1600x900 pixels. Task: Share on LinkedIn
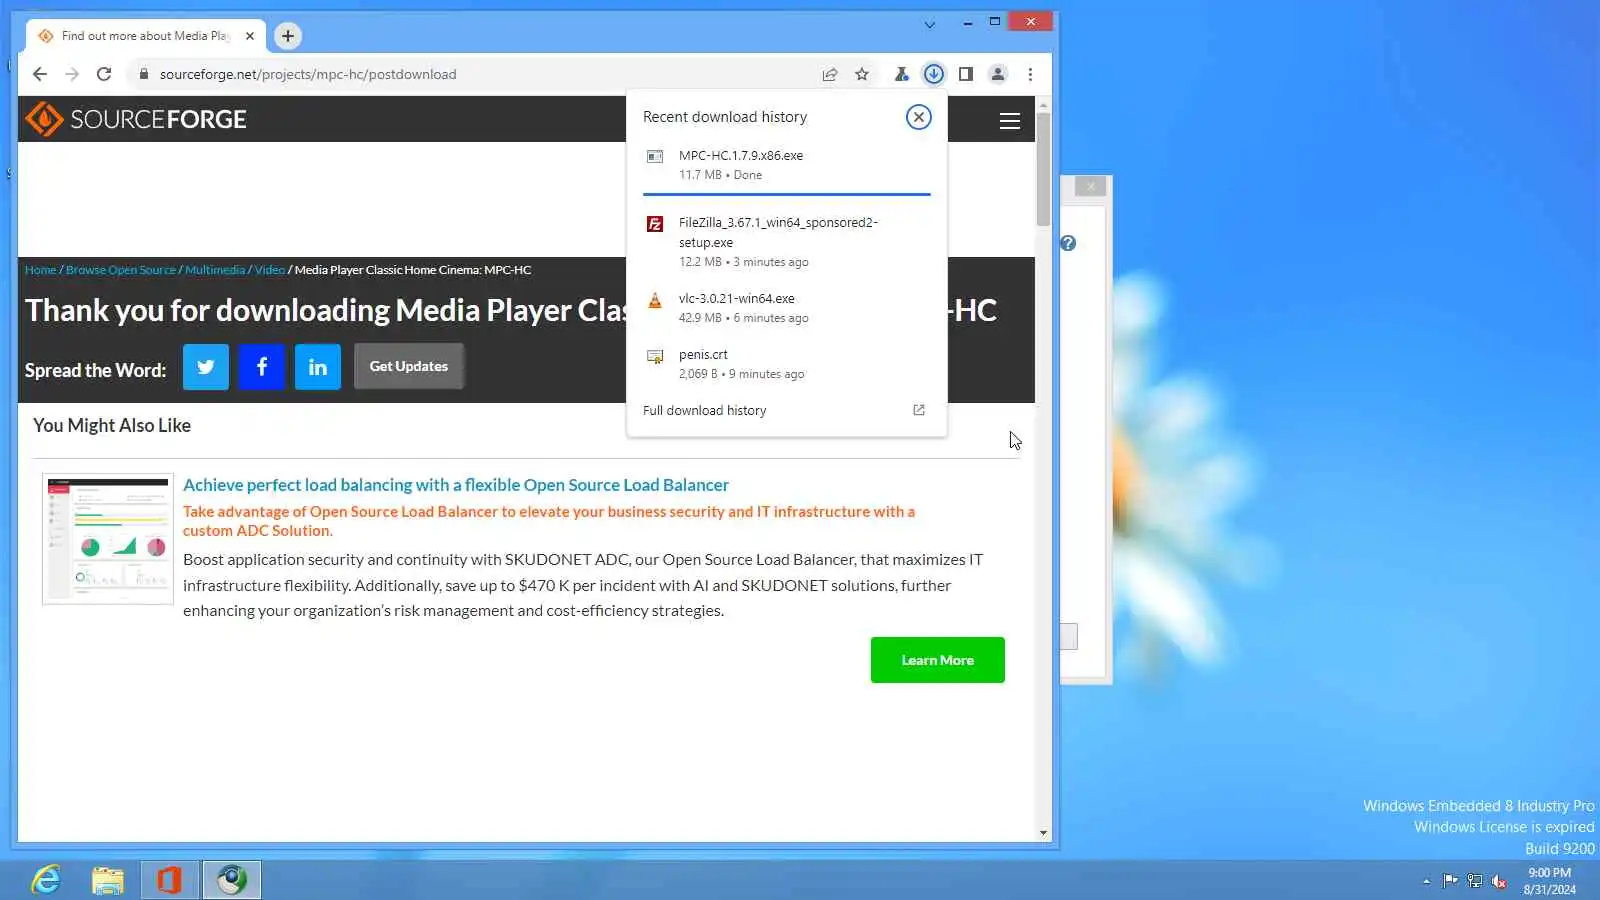point(318,367)
